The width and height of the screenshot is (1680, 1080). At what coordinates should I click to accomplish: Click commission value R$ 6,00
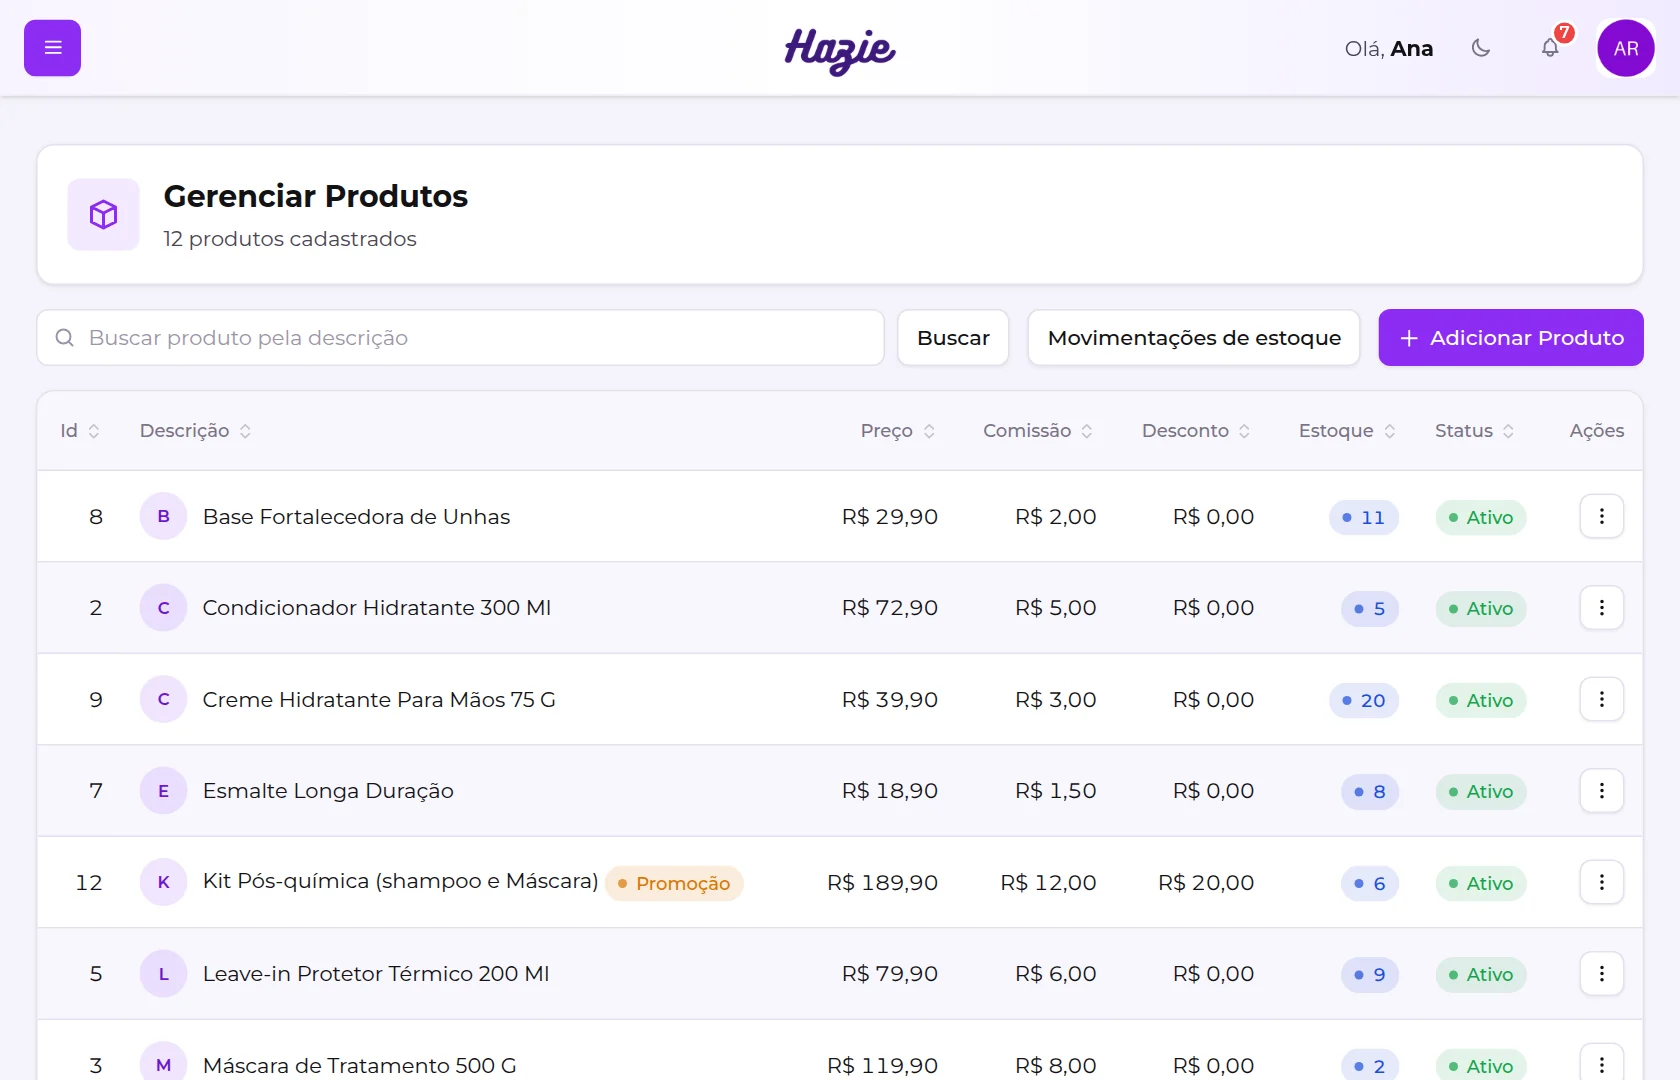coord(1056,974)
